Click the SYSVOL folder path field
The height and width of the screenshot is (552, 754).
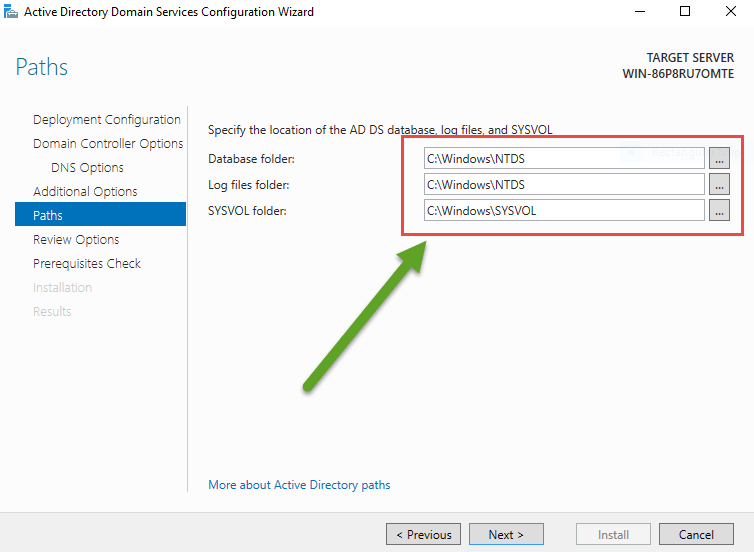[564, 210]
